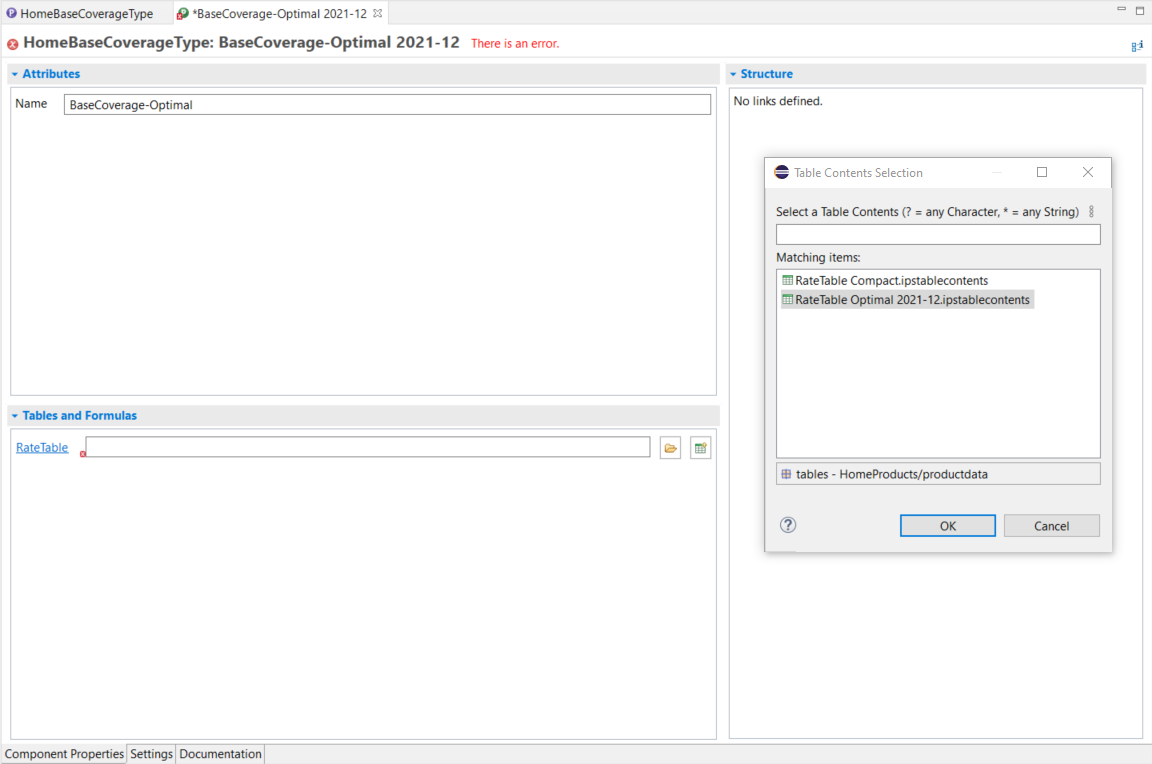Click the create new table contents icon

coord(700,448)
